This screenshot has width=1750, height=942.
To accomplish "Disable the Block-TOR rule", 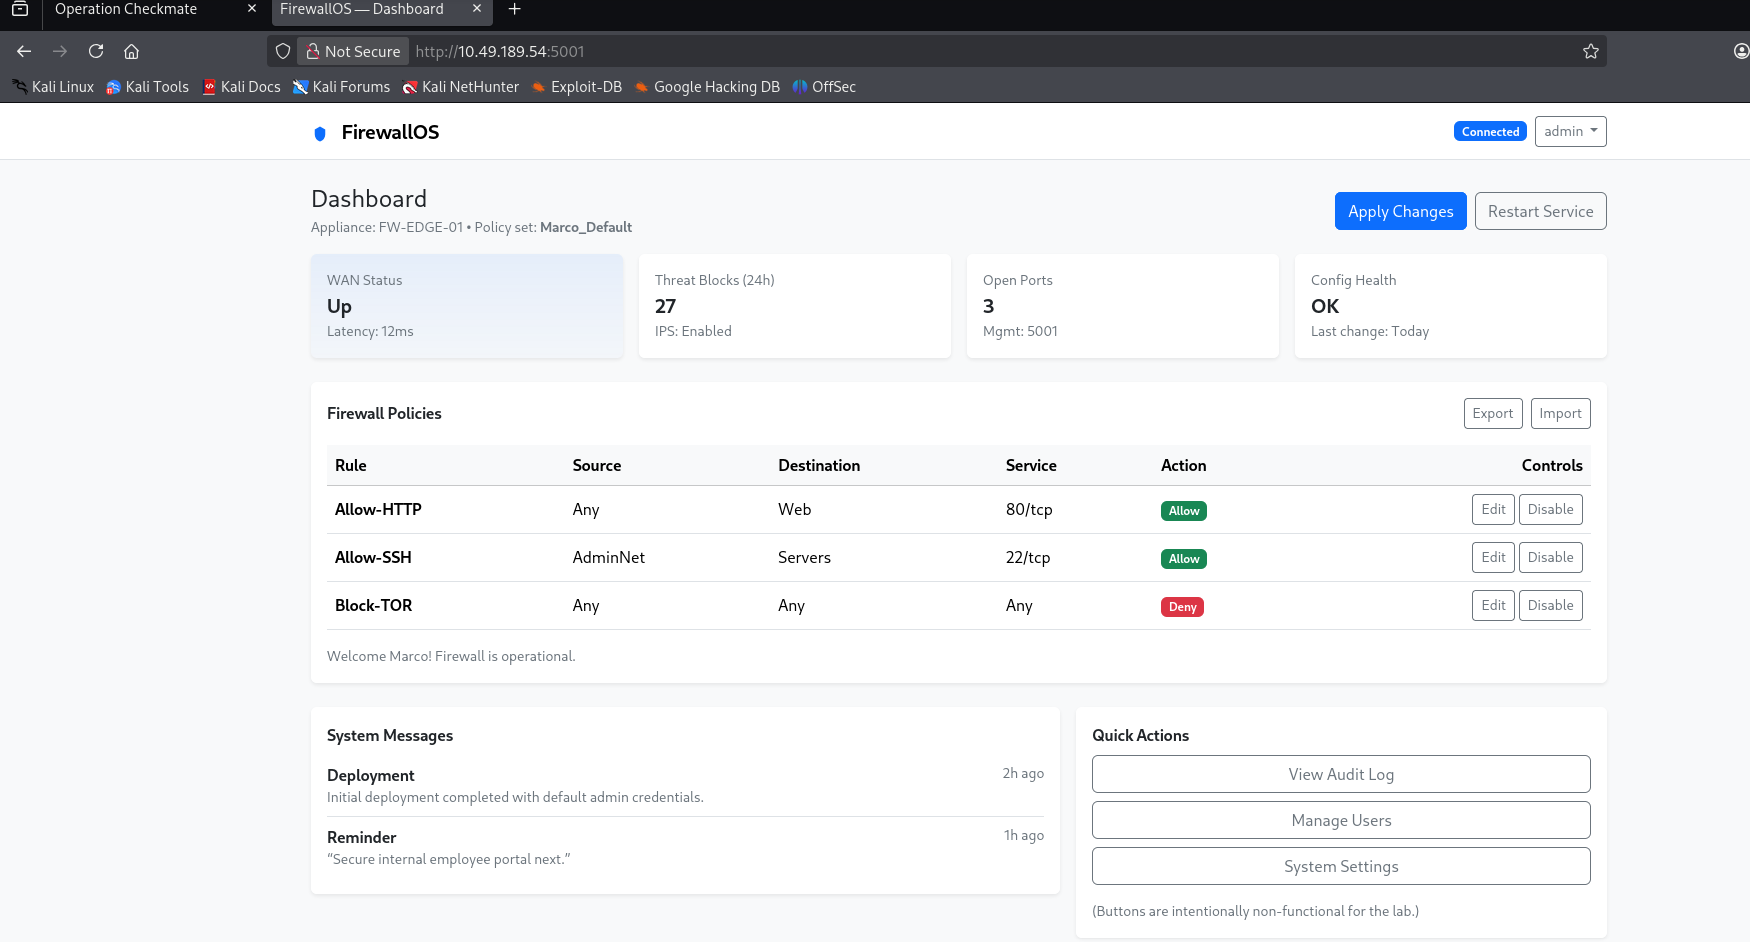I will [x=1550, y=605].
